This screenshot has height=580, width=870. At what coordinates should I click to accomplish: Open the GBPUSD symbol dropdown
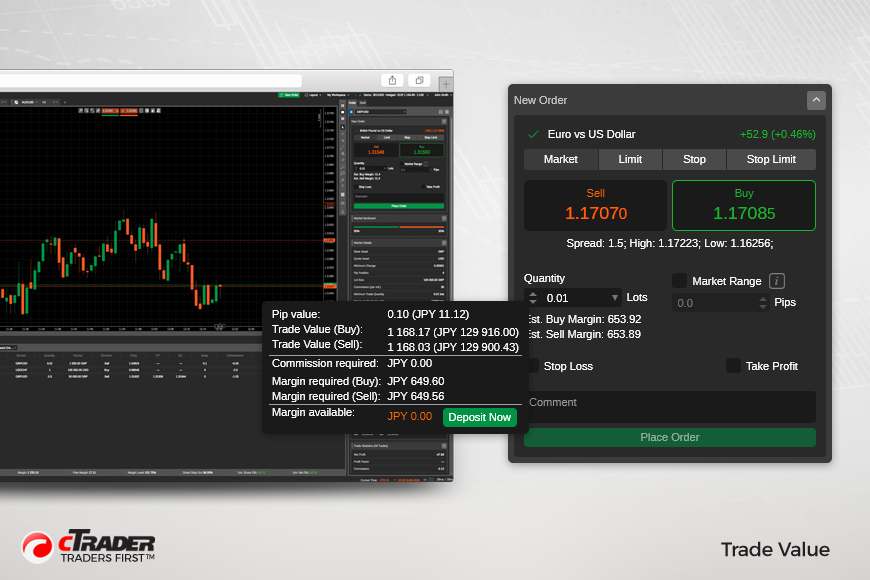point(381,112)
